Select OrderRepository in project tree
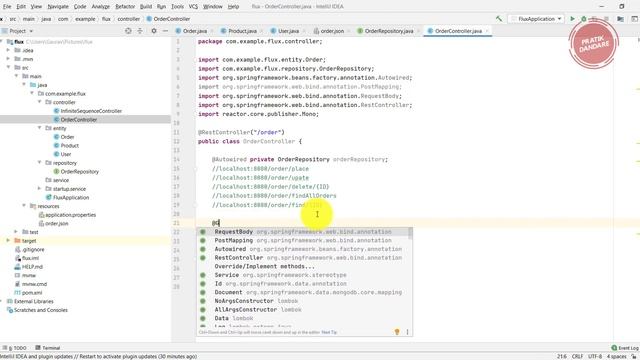Image resolution: width=640 pixels, height=360 pixels. [80, 171]
